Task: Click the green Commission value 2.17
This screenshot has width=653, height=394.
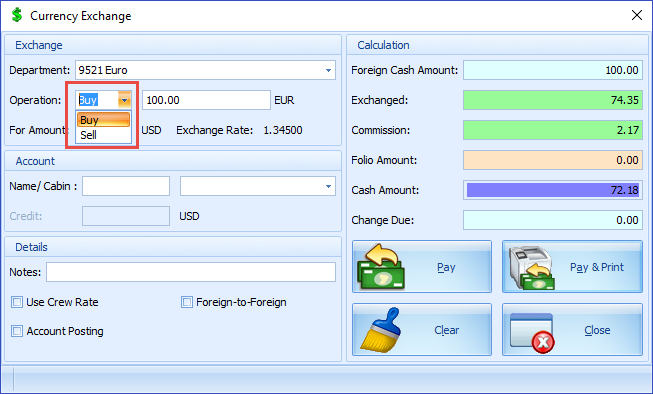Action: [553, 130]
